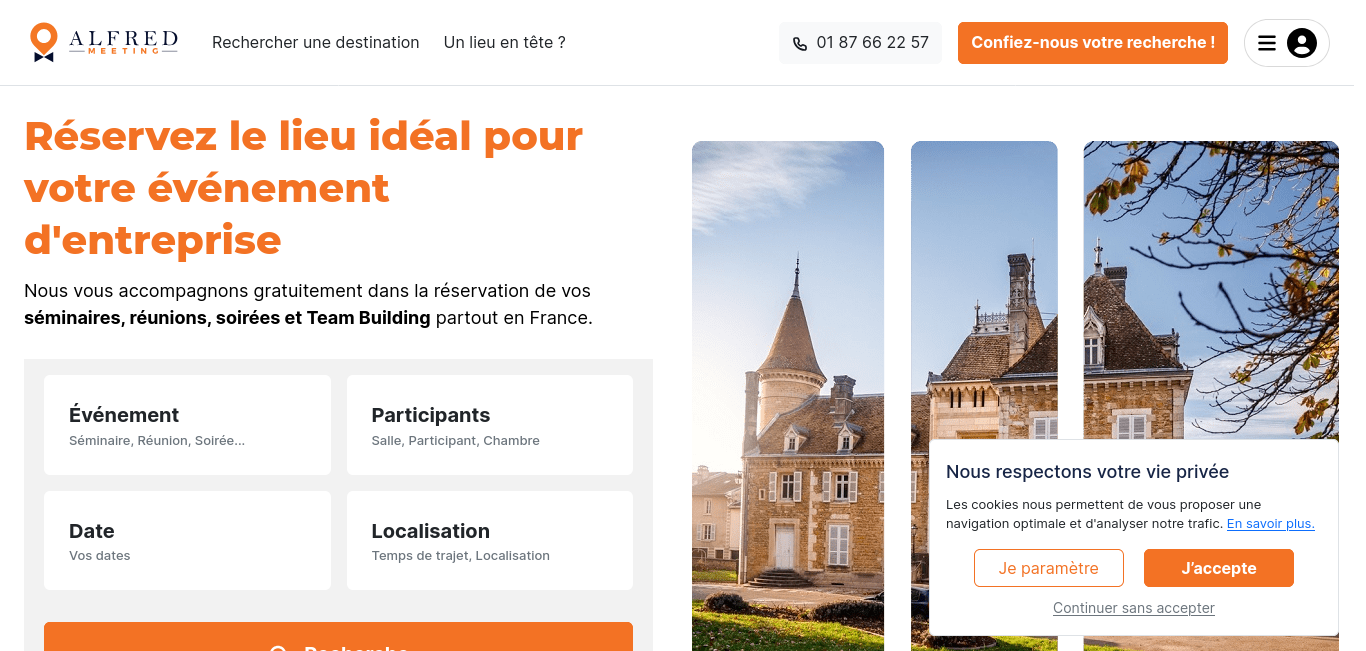Open the Localisation selector
The height and width of the screenshot is (651, 1366).
pyautogui.click(x=490, y=540)
